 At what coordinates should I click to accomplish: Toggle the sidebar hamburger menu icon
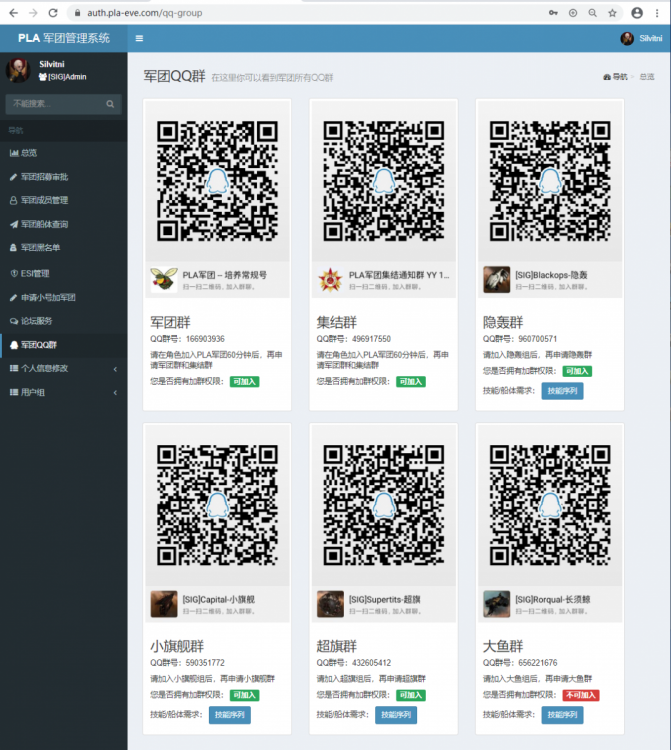pyautogui.click(x=139, y=38)
